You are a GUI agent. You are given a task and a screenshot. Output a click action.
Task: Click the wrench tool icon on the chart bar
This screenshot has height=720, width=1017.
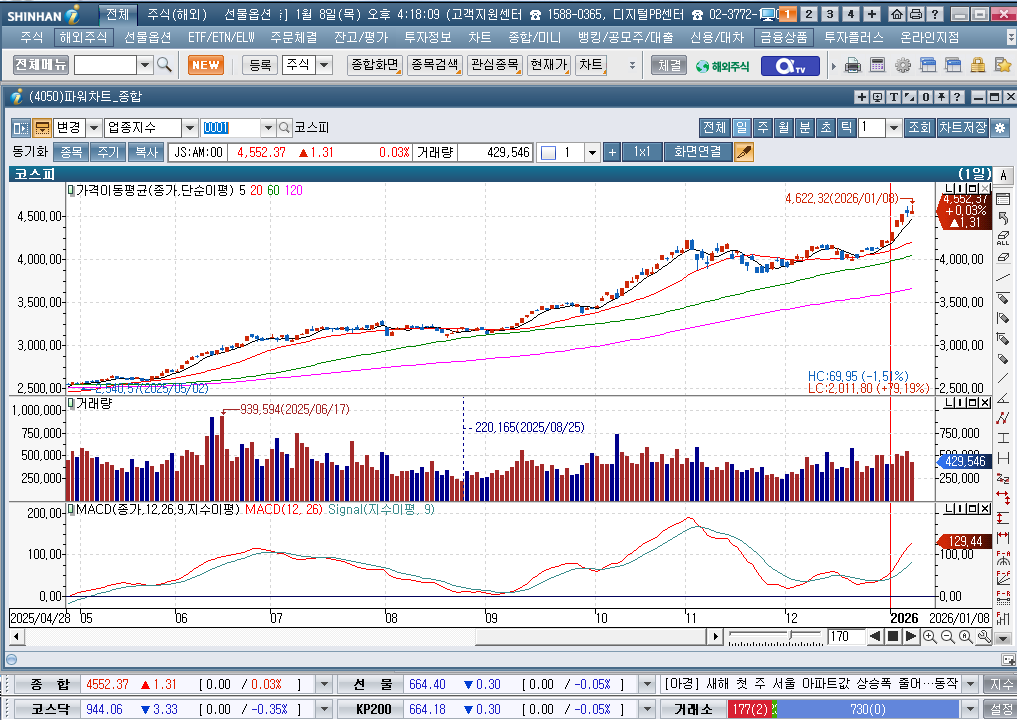pyautogui.click(x=984, y=636)
